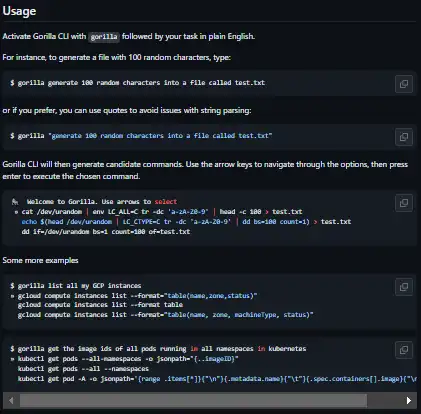Copy the 'list all my GCP instances' block
Screen dimensions: 421x414
(404, 287)
